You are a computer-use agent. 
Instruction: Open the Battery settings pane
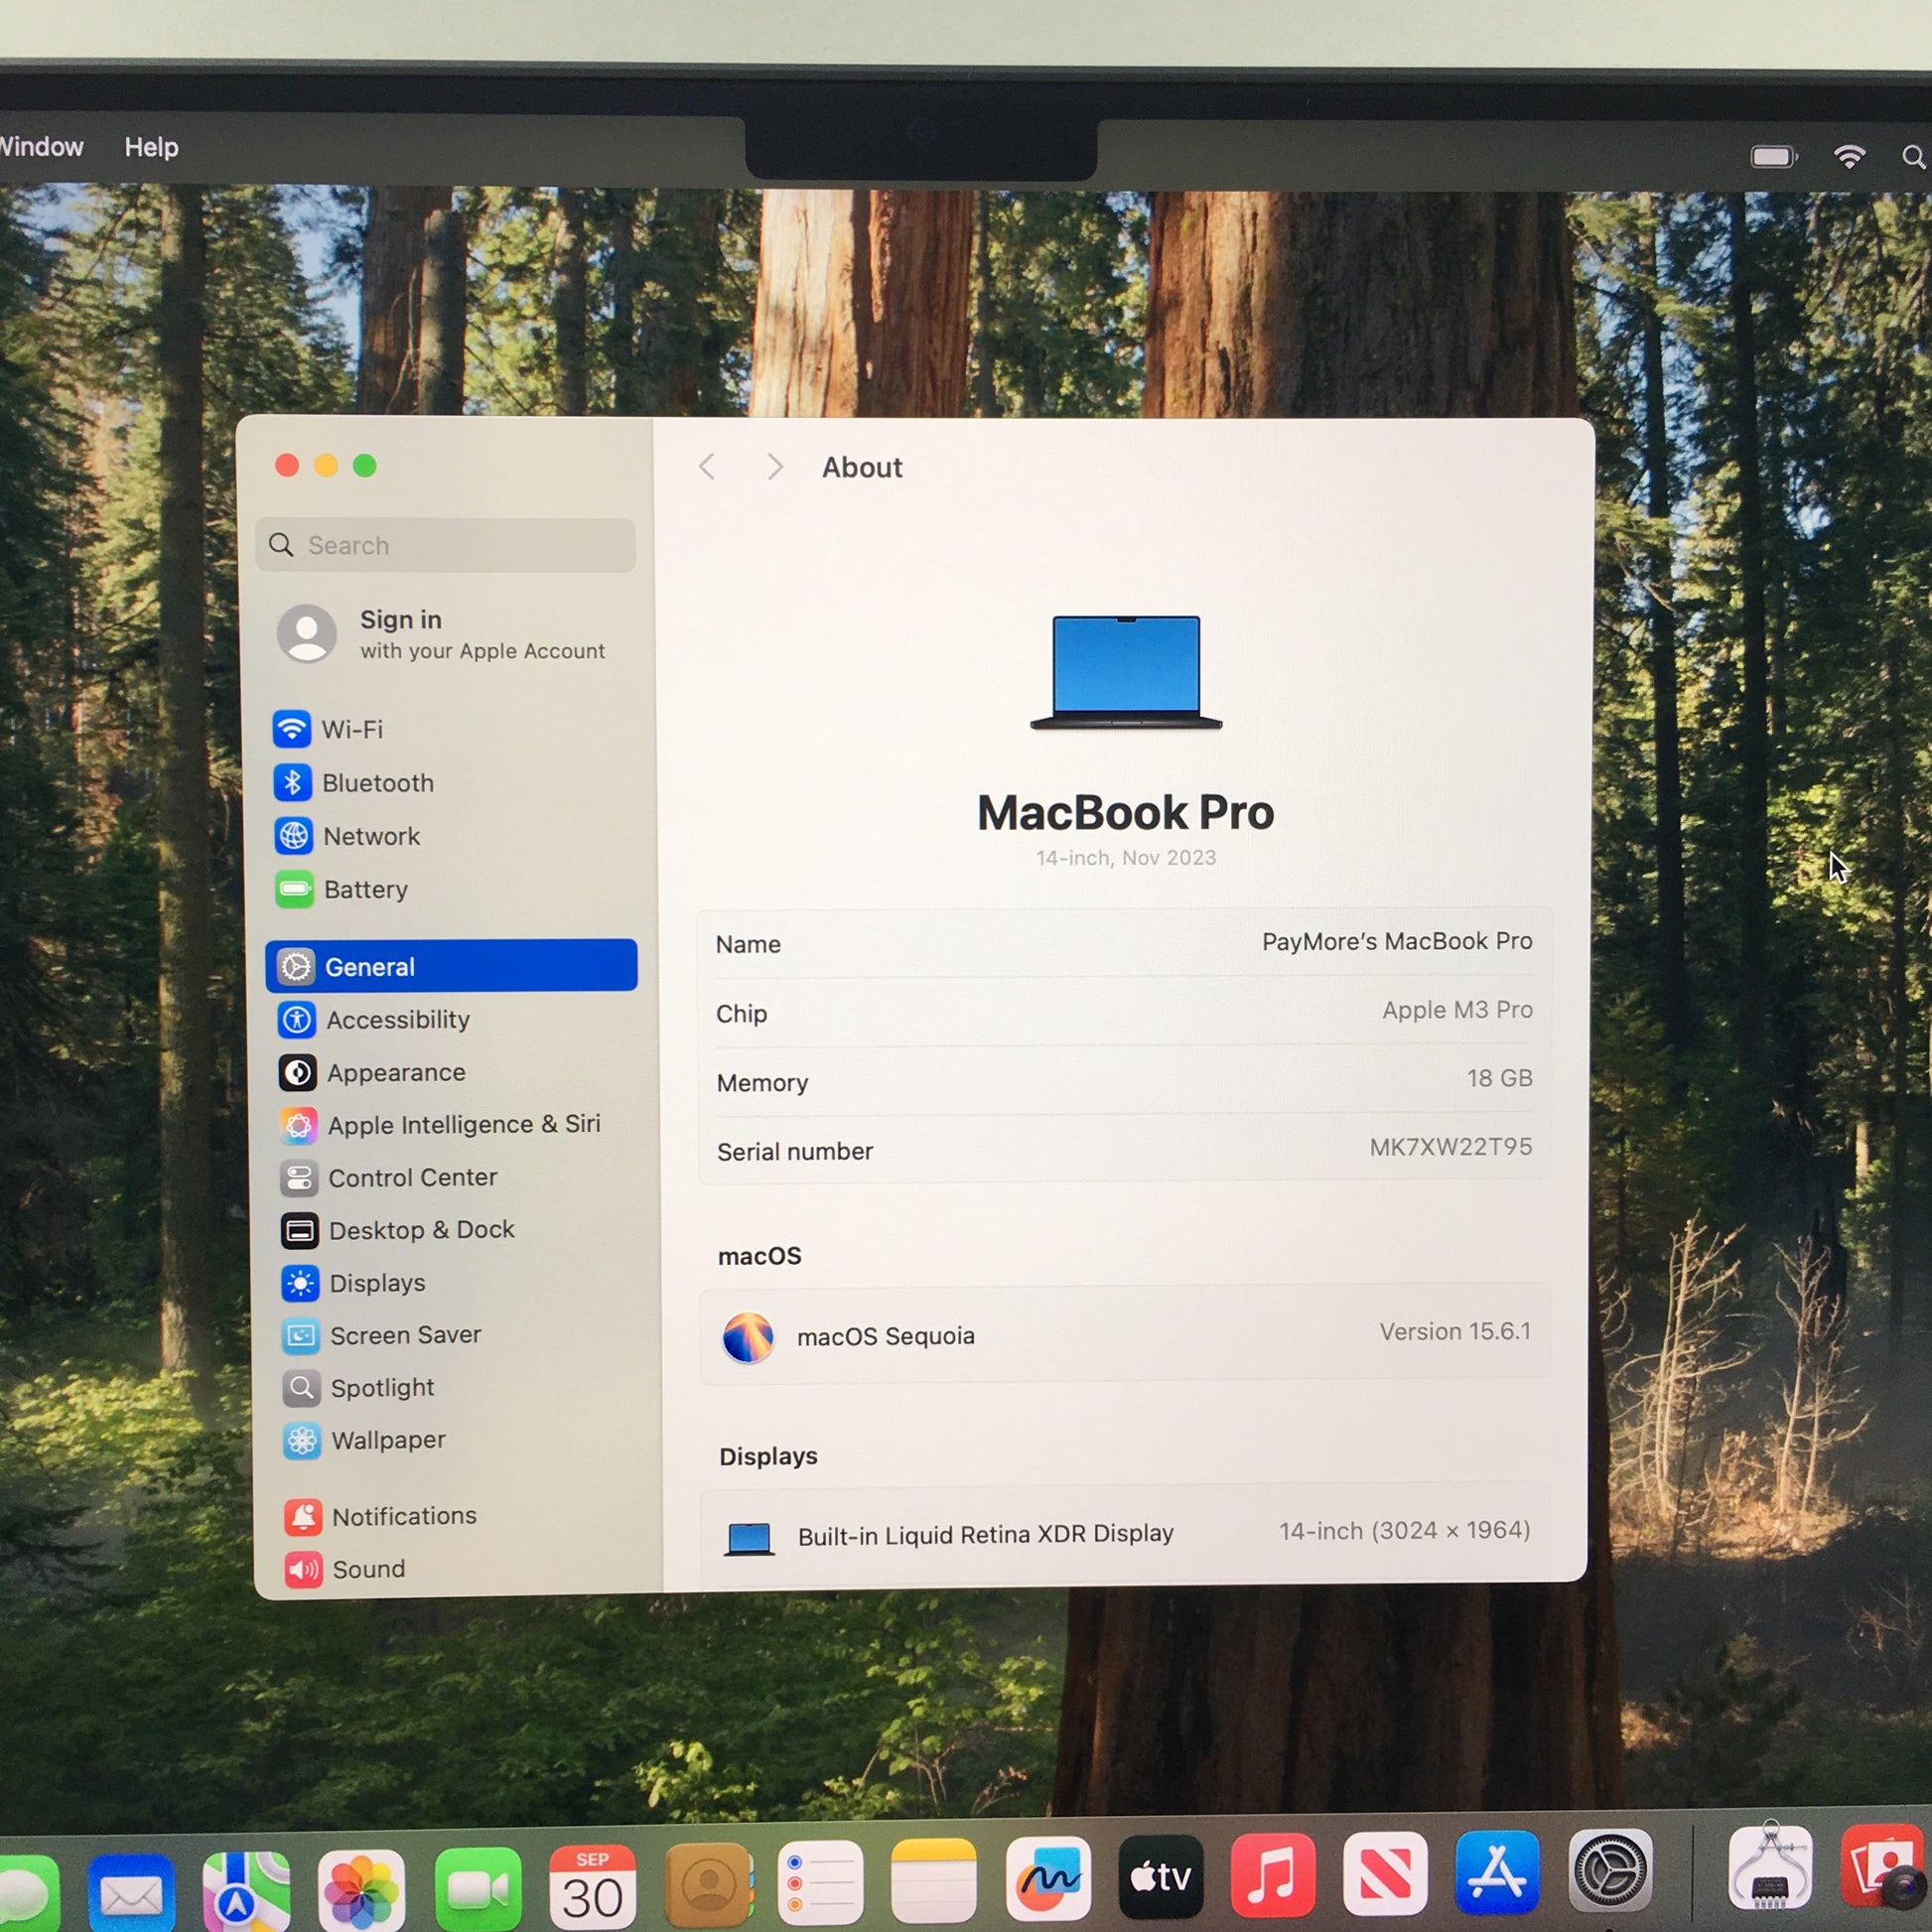pos(365,889)
